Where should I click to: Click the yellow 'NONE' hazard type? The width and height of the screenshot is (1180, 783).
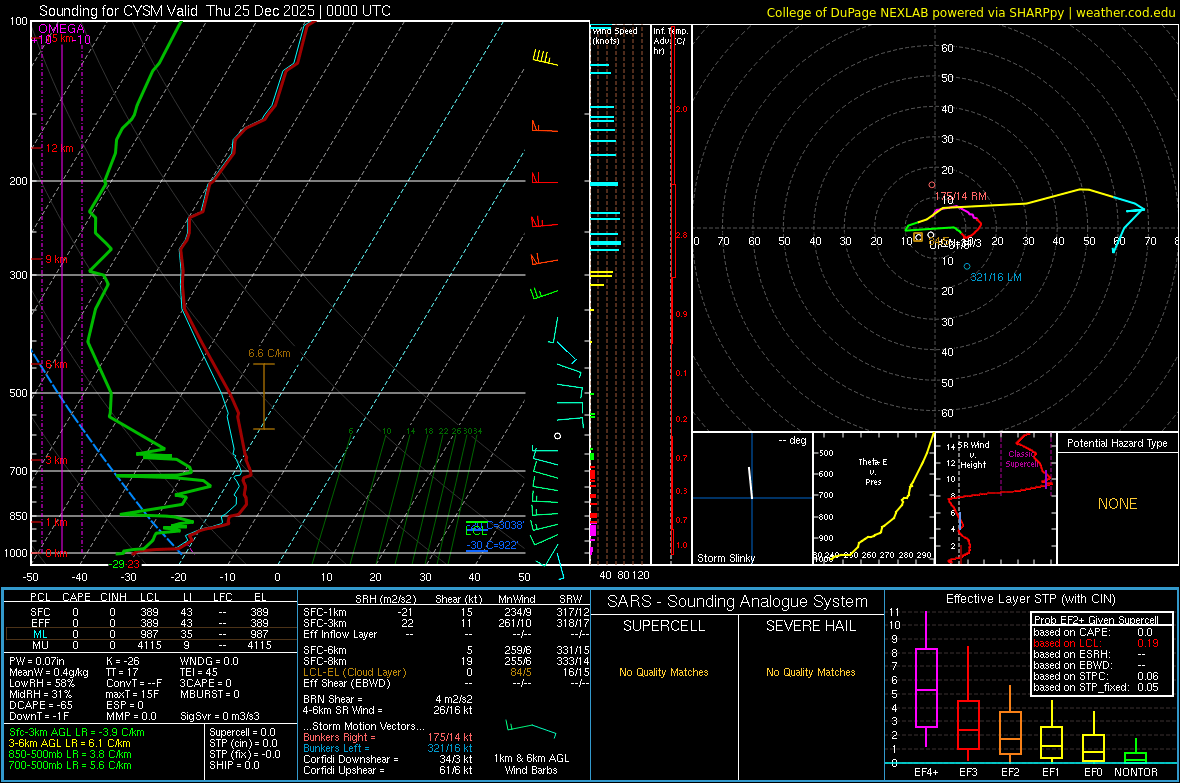tap(1117, 504)
